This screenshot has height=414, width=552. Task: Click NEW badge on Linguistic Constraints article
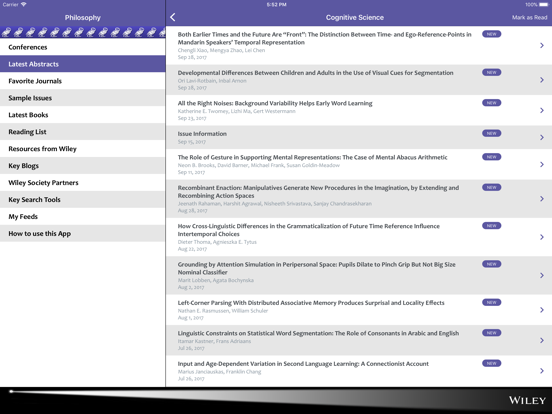491,333
